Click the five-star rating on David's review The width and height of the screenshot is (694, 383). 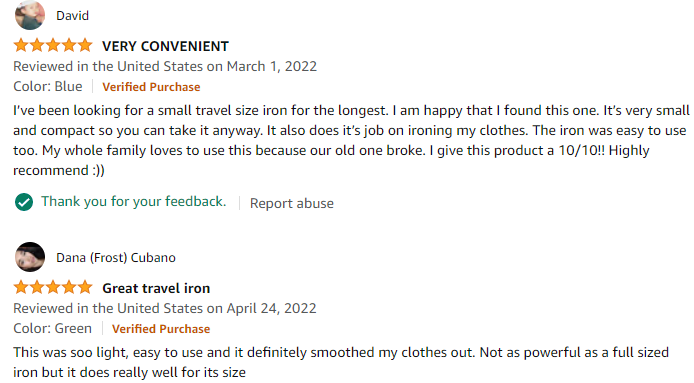[x=53, y=45]
